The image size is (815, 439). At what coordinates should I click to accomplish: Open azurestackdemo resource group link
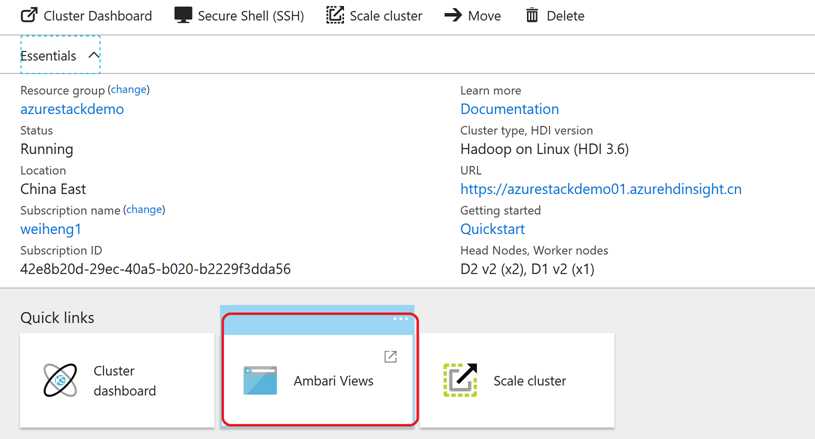tap(72, 109)
